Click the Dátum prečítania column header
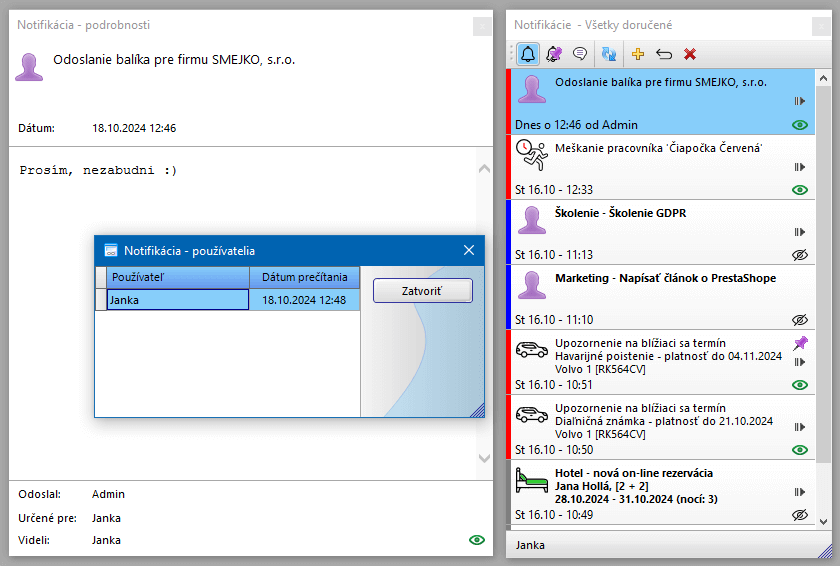840x566 pixels. tap(304, 277)
